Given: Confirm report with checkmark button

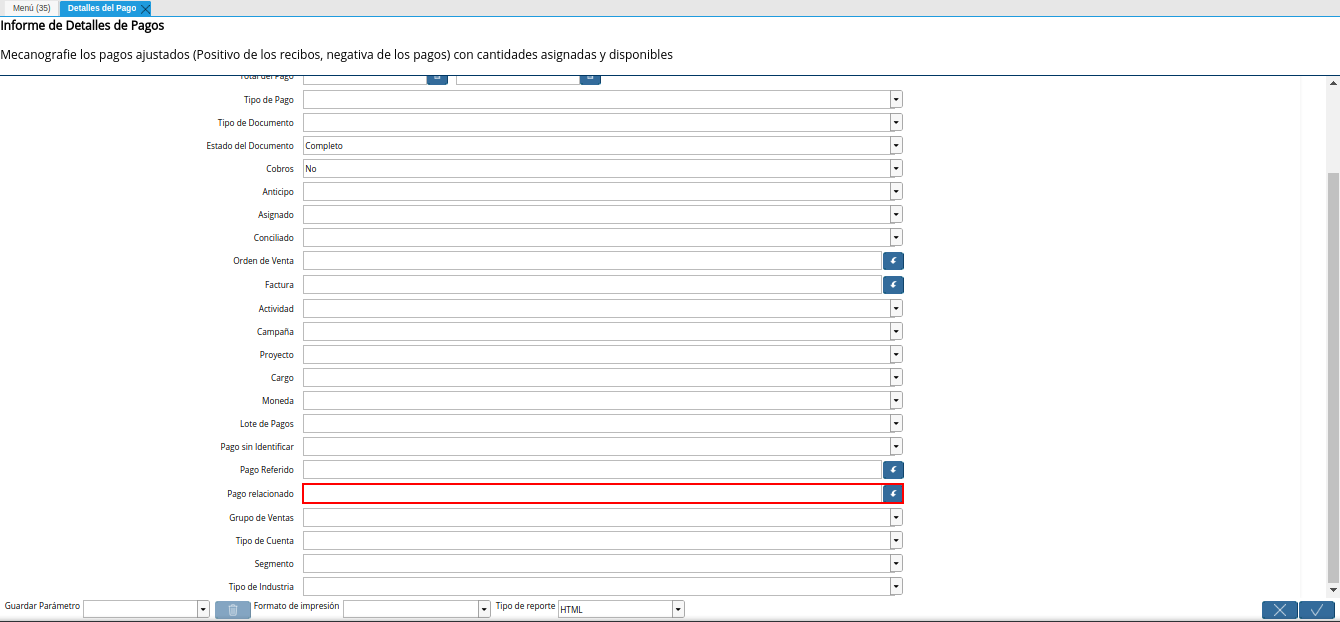Looking at the screenshot, I should (x=1317, y=610).
